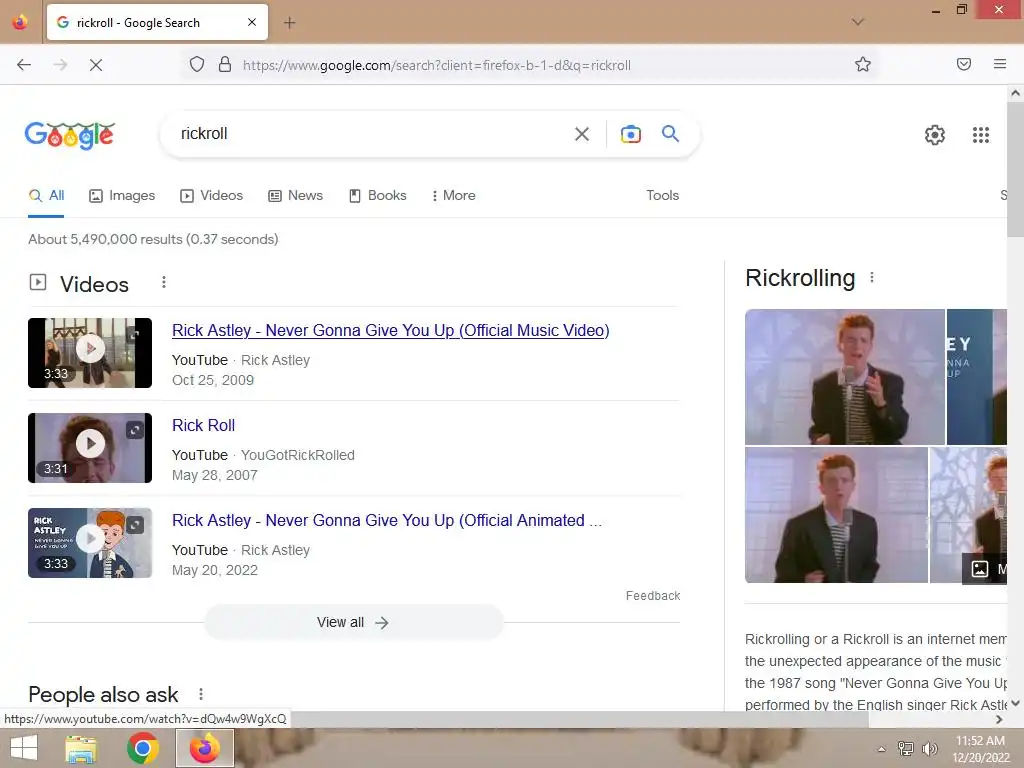
Task: Open Firefox application menu hamburger
Action: [x=999, y=64]
